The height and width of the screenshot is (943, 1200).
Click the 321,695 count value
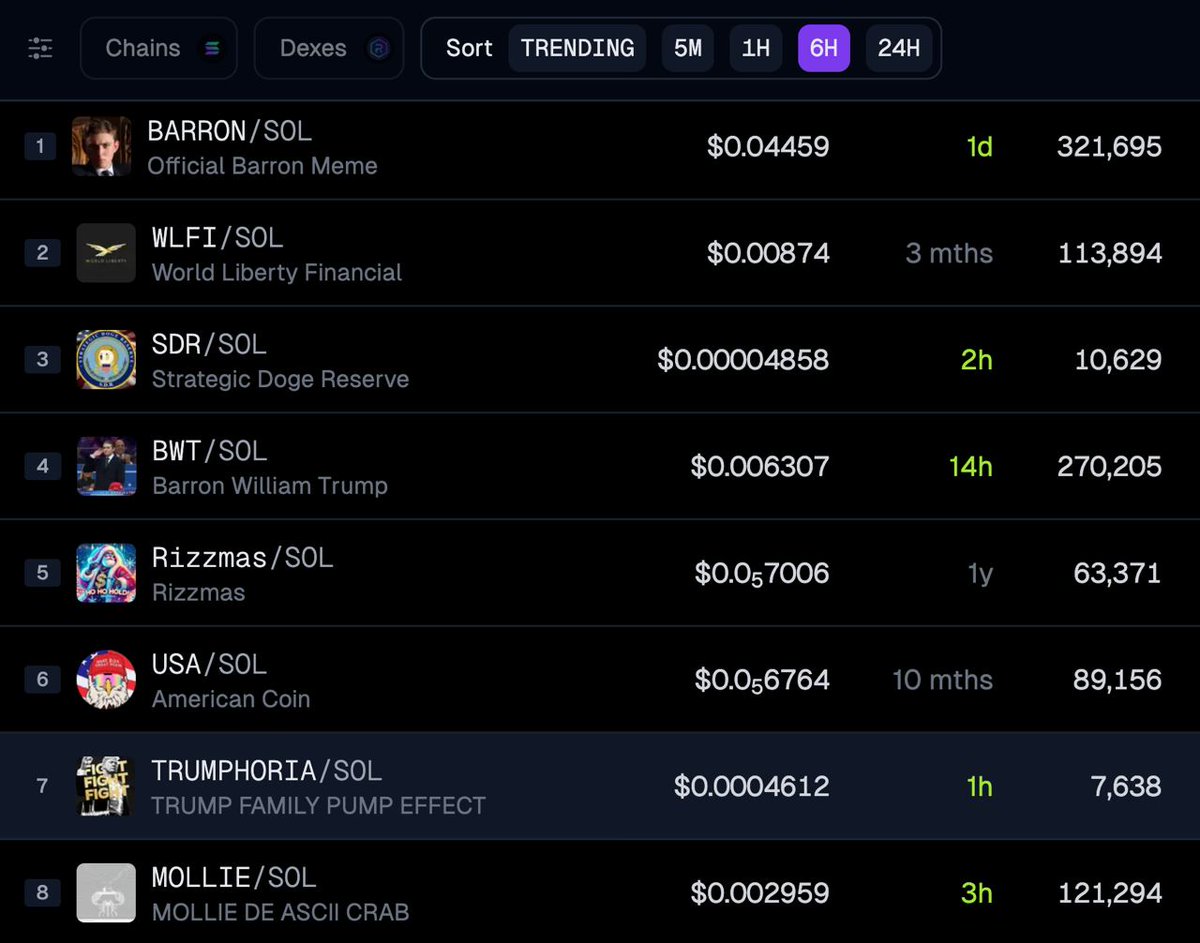click(1109, 147)
